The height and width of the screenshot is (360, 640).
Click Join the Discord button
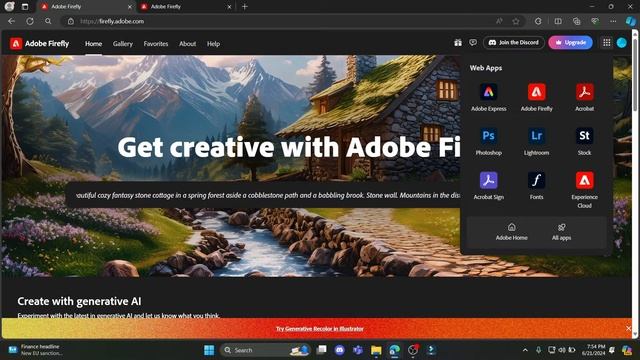coord(514,42)
